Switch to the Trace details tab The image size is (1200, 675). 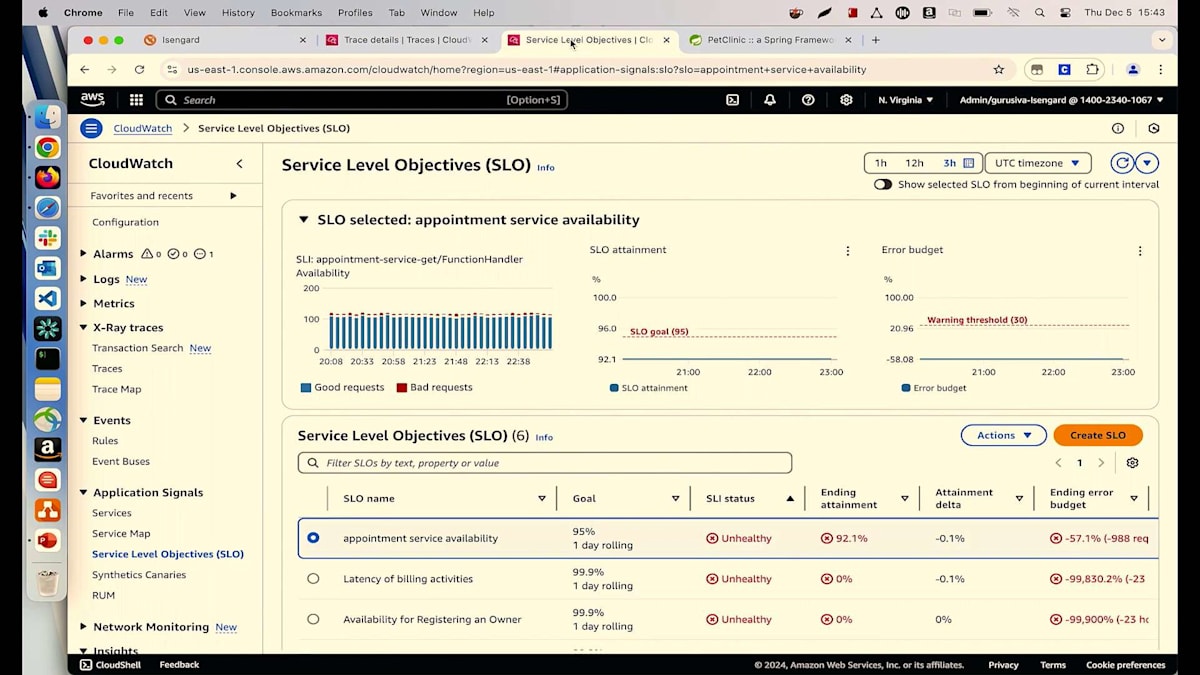pyautogui.click(x=406, y=40)
